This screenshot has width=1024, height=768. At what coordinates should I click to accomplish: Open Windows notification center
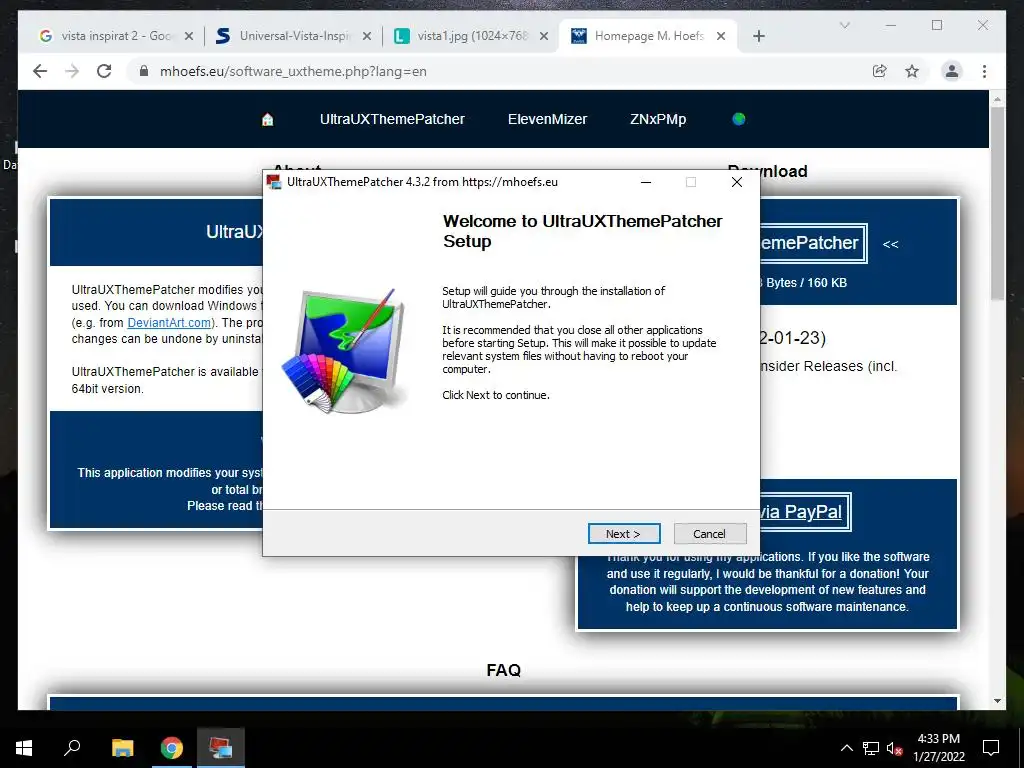click(x=991, y=748)
